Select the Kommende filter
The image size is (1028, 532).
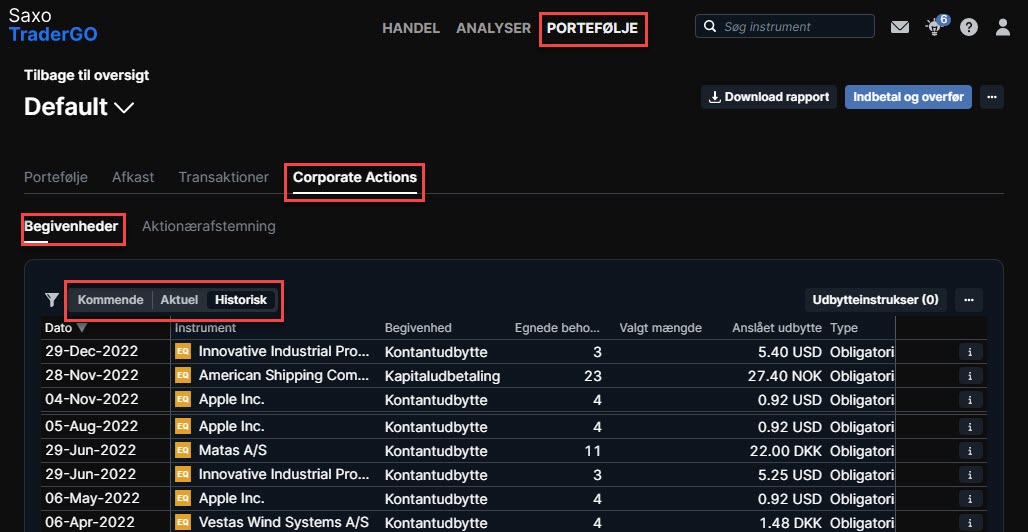click(110, 300)
